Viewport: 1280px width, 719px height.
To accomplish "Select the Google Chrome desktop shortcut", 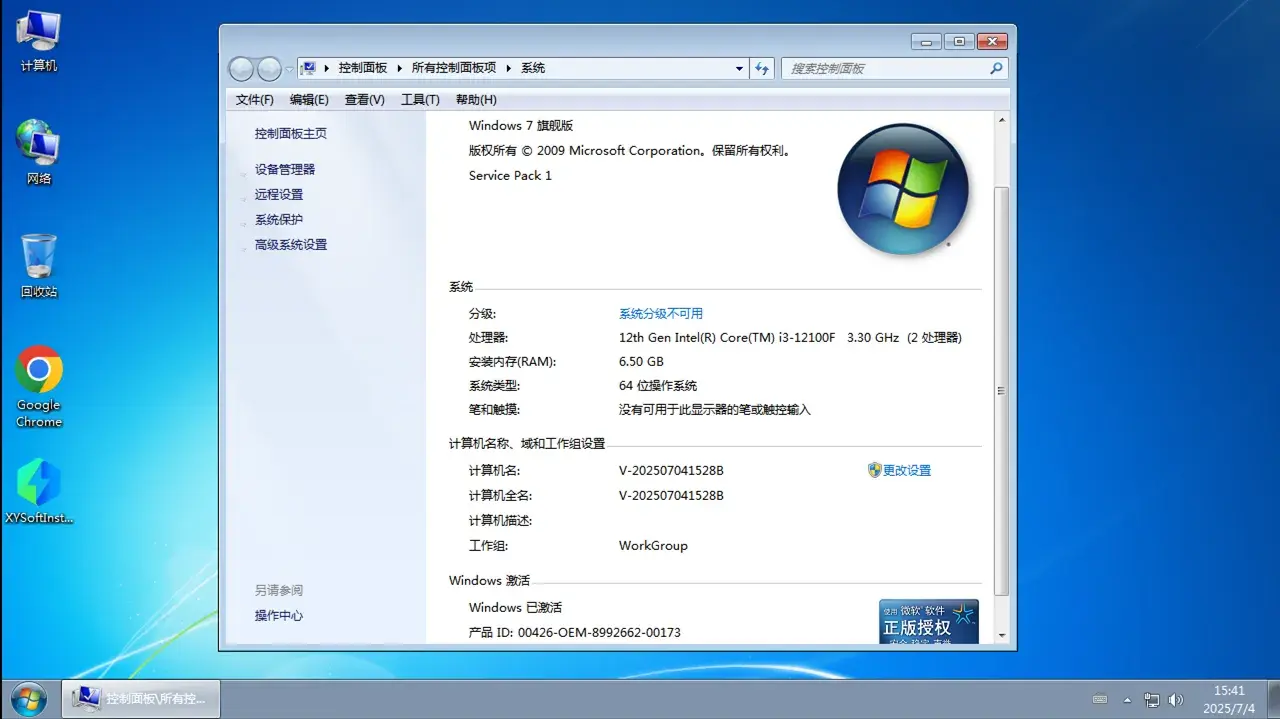I will click(39, 387).
